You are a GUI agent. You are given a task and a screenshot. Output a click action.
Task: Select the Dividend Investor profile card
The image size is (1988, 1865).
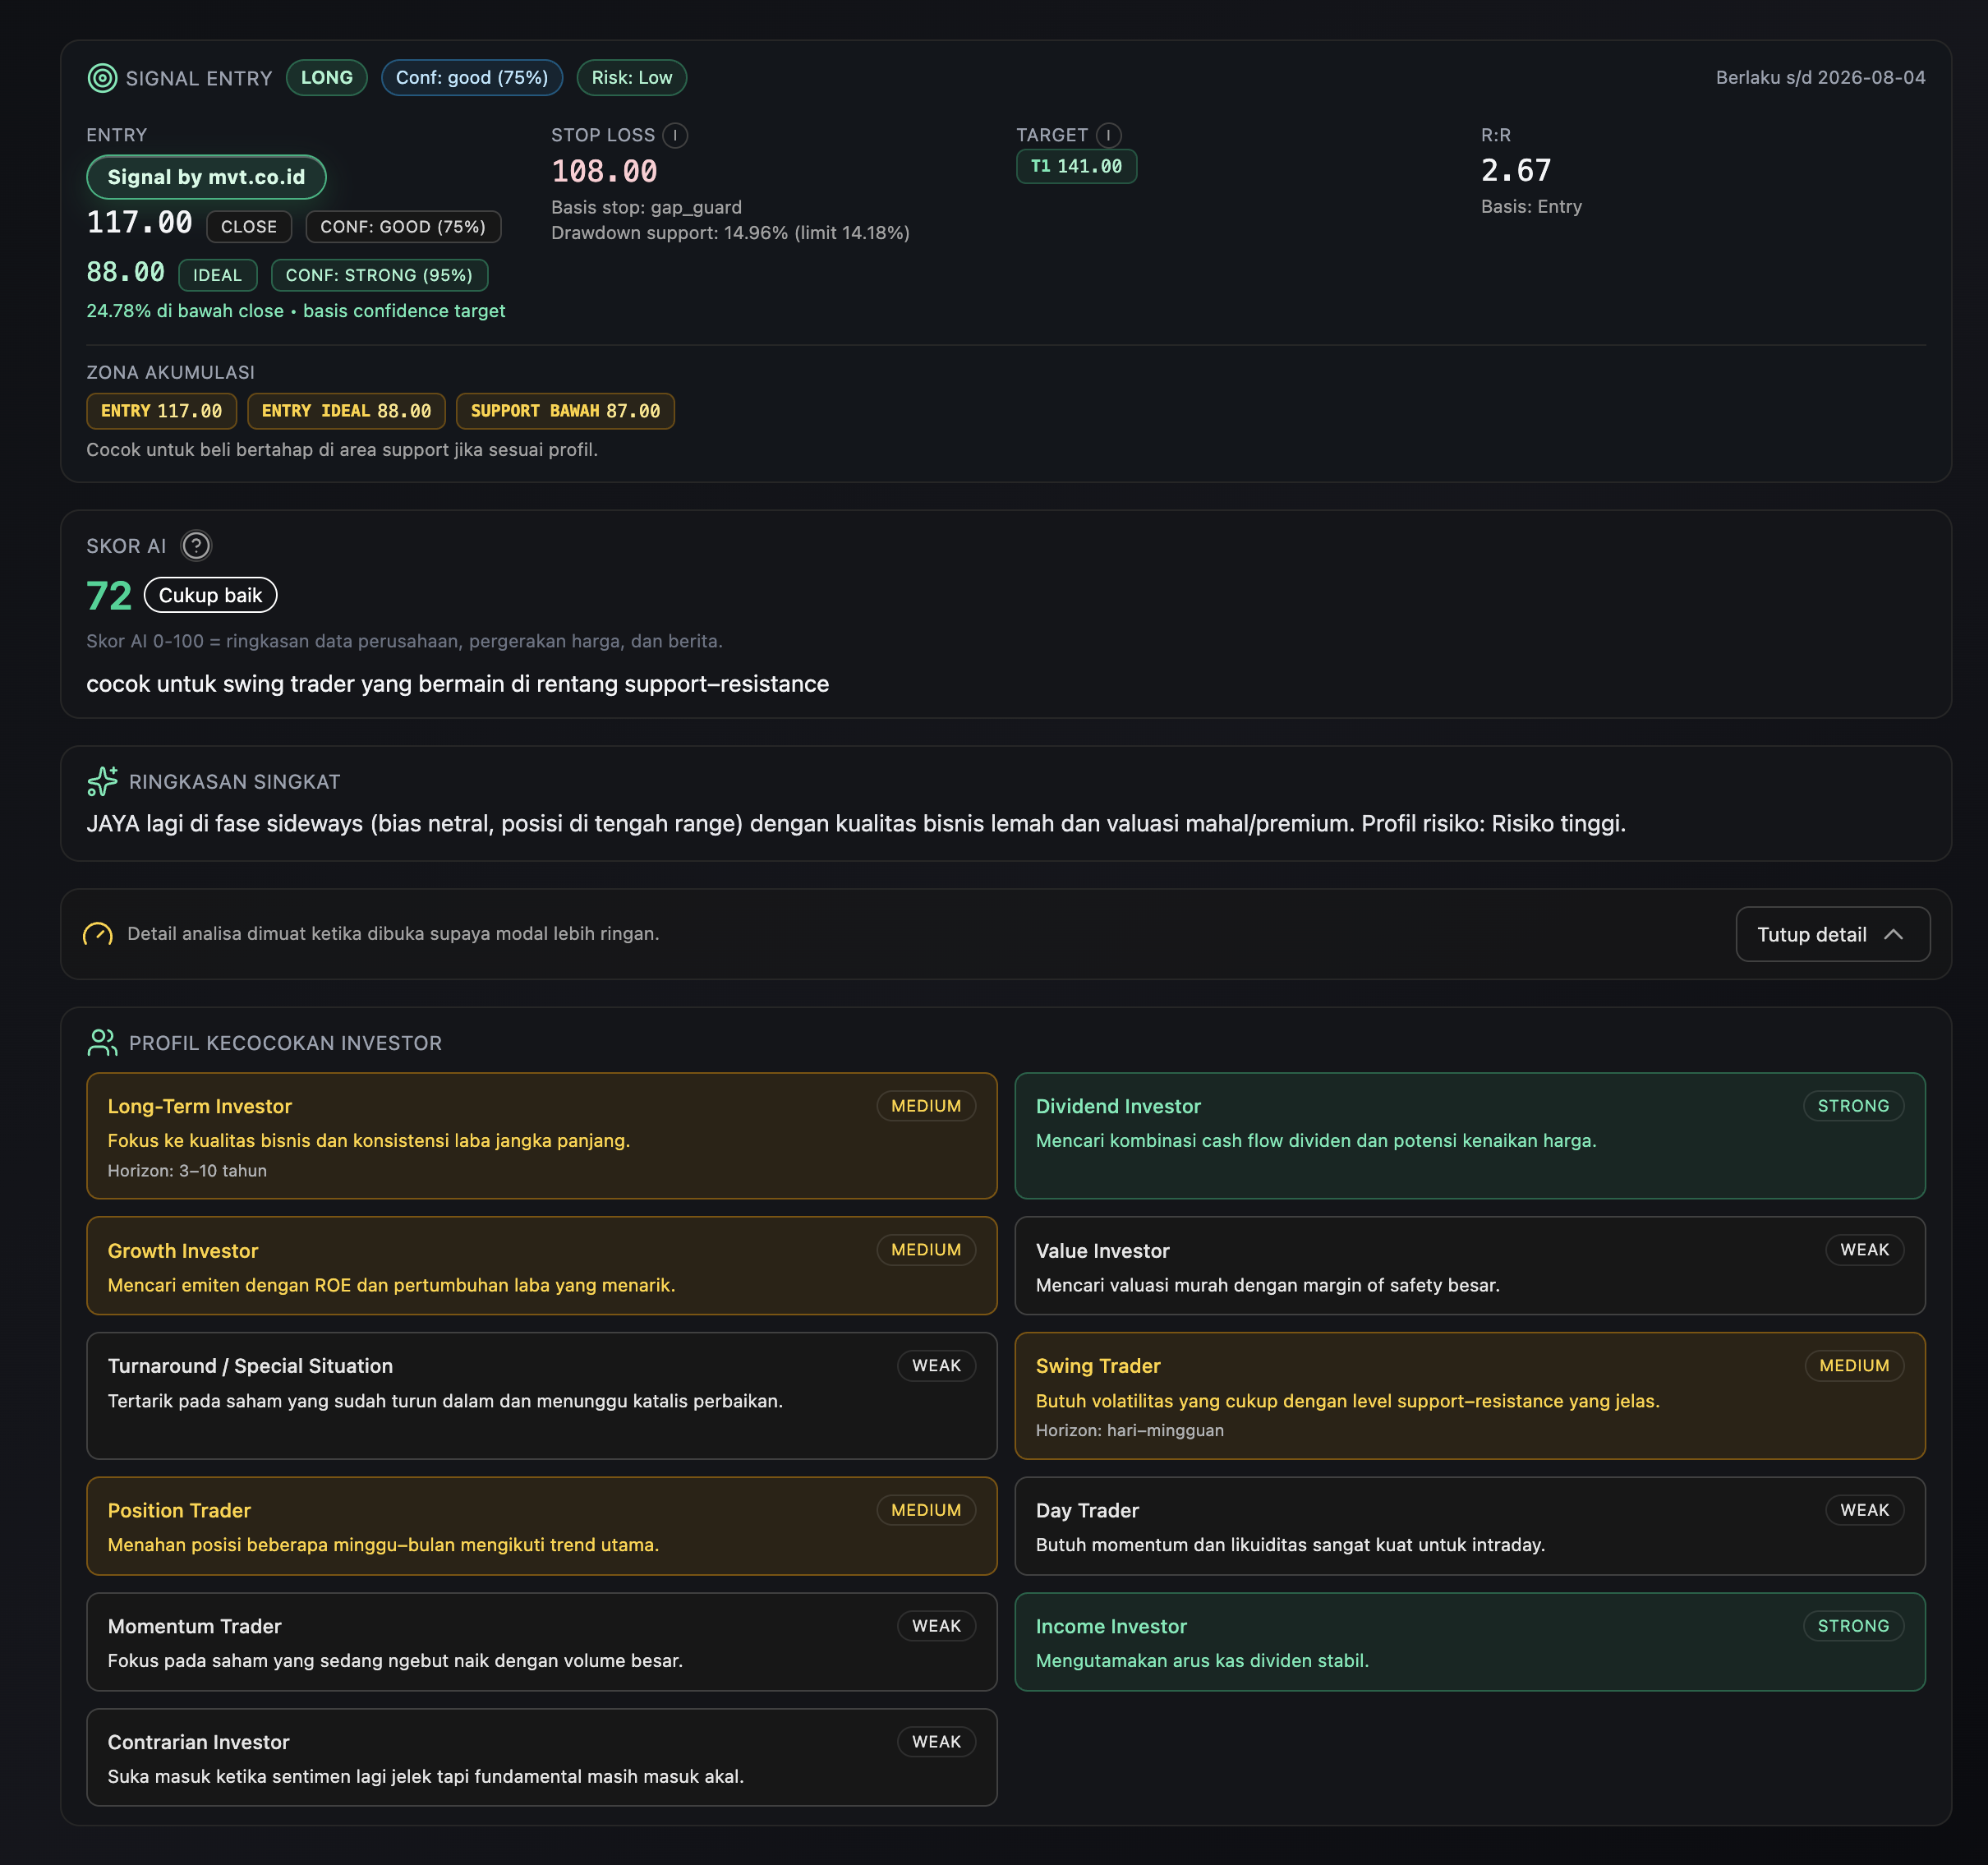click(x=1469, y=1135)
